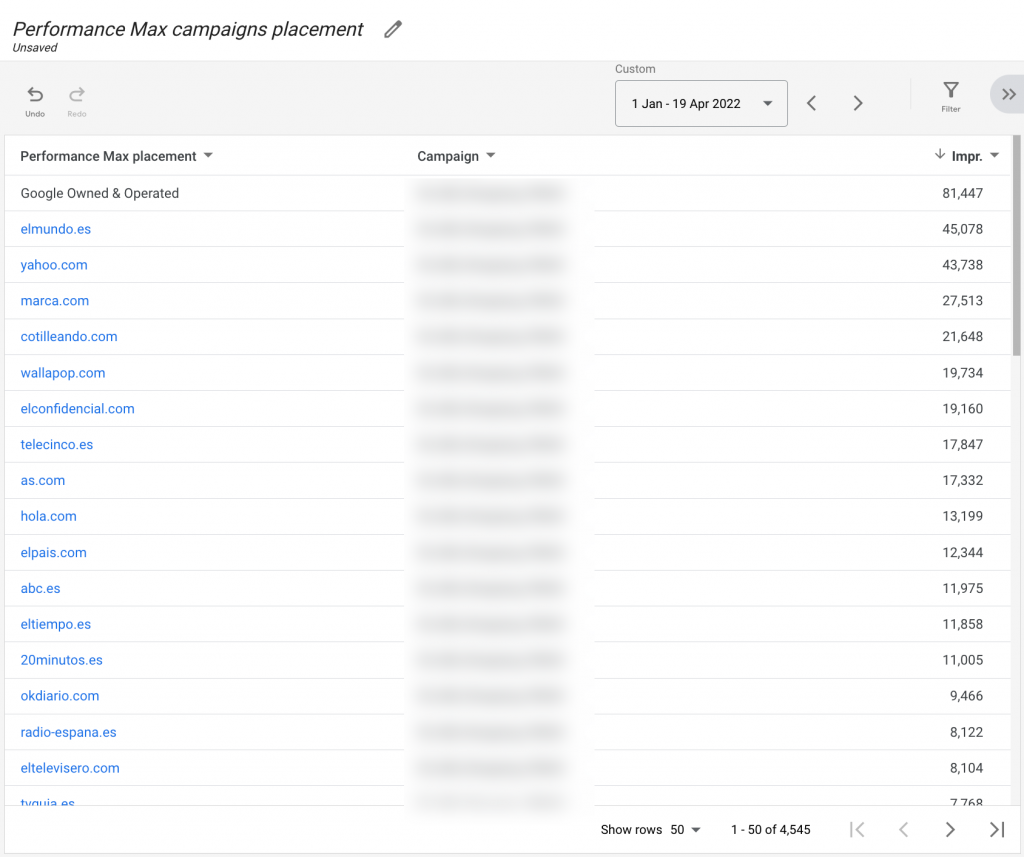Open Performance Max placement column menu
Image resolution: width=1024 pixels, height=857 pixels.
coord(208,155)
